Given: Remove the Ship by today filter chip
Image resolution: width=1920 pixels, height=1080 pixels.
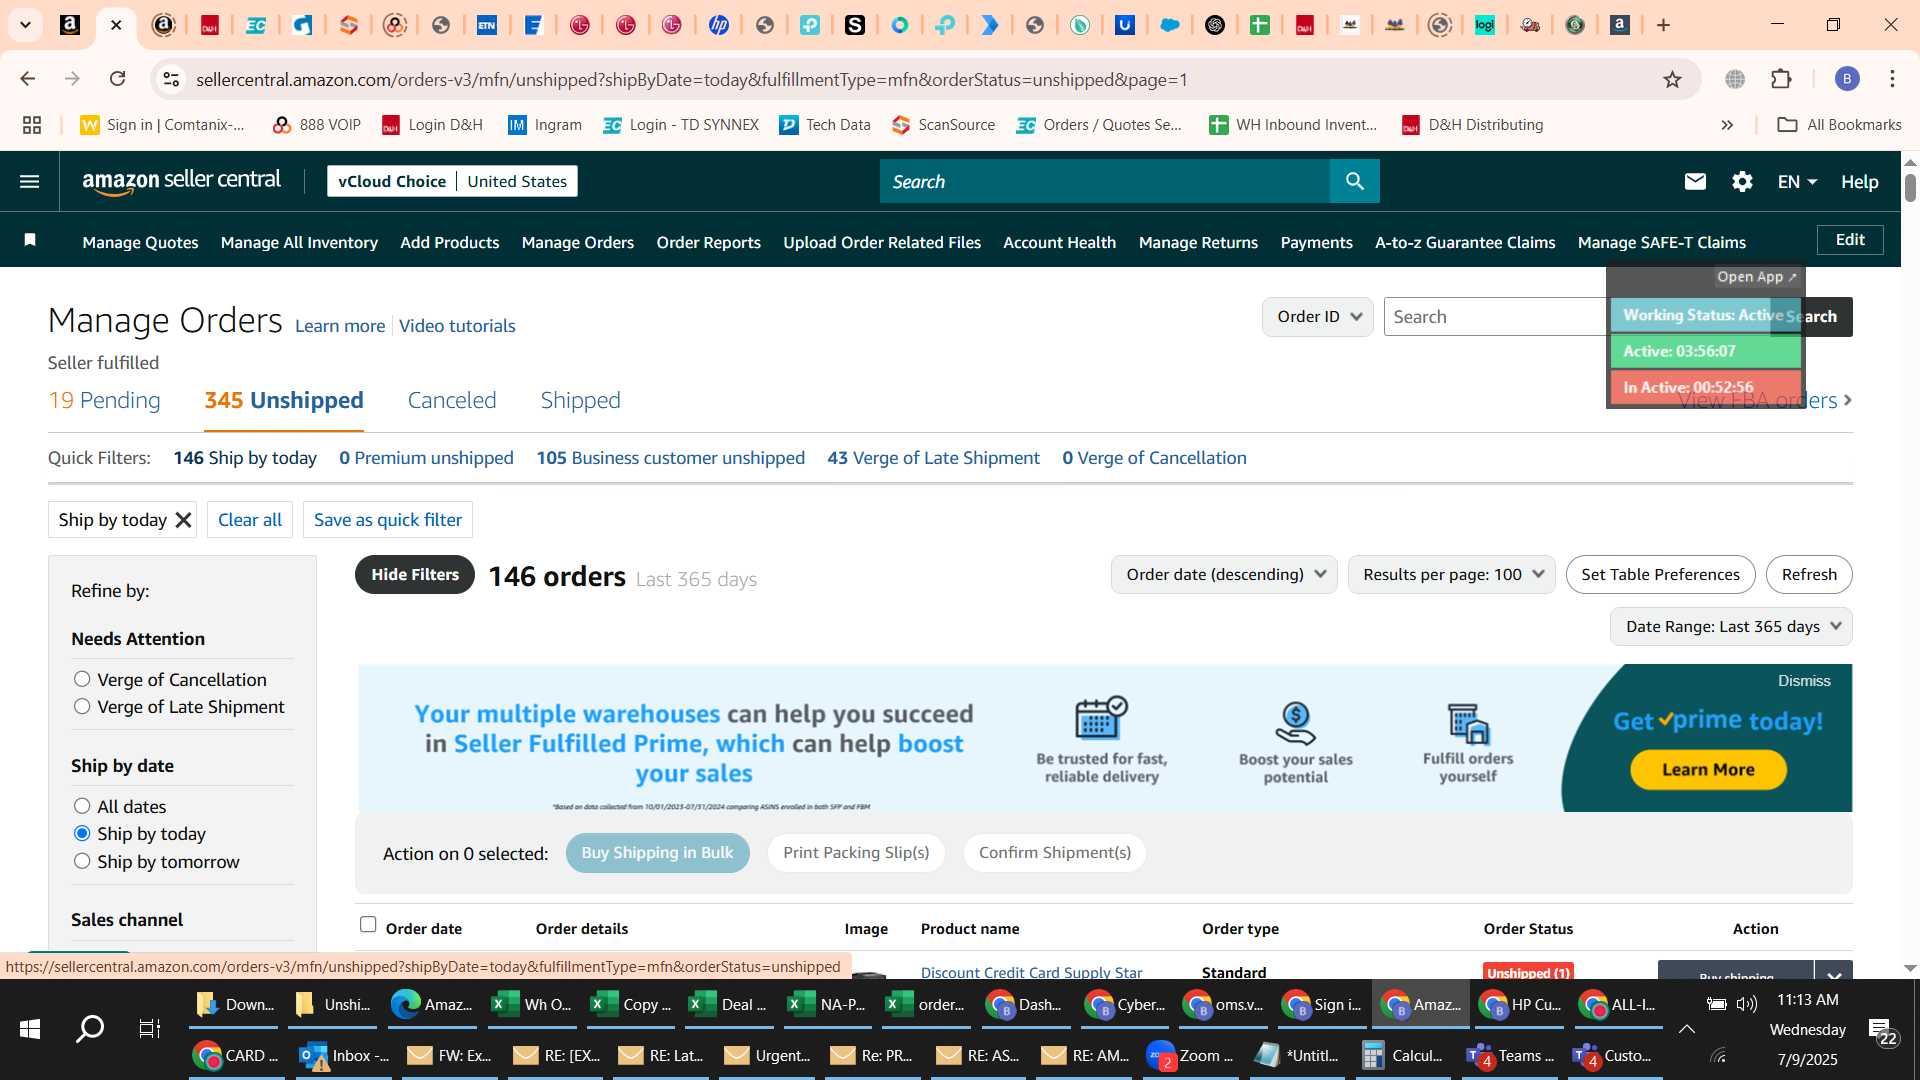Looking at the screenshot, I should [x=183, y=520].
